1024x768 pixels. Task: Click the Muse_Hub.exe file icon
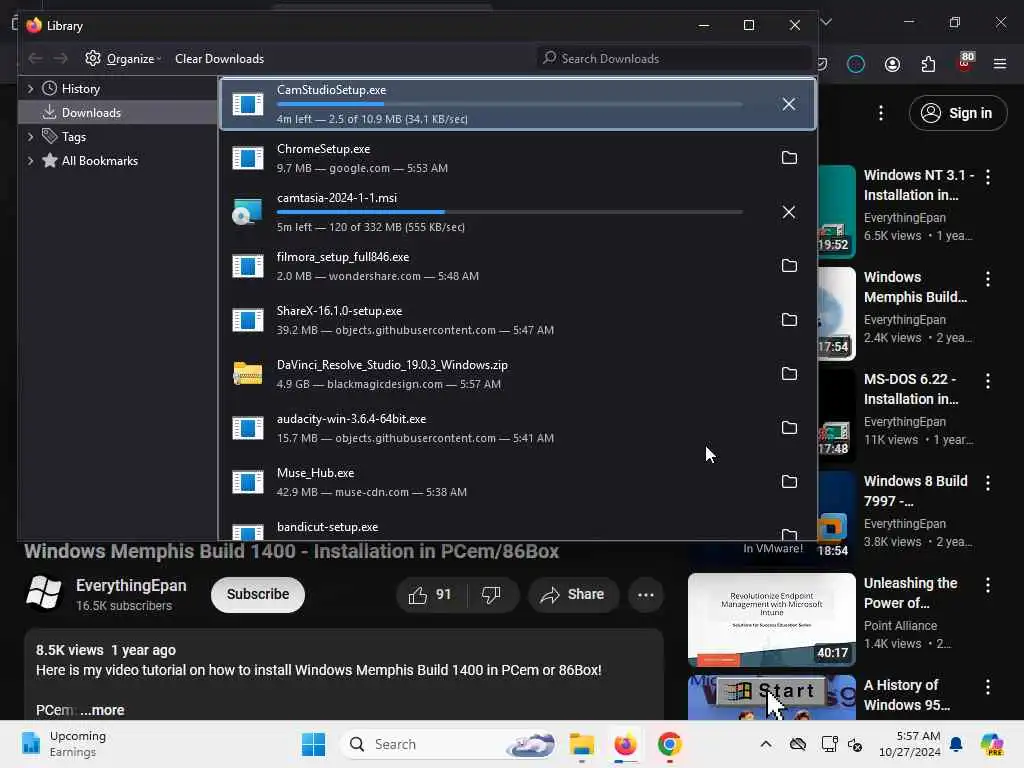[248, 481]
